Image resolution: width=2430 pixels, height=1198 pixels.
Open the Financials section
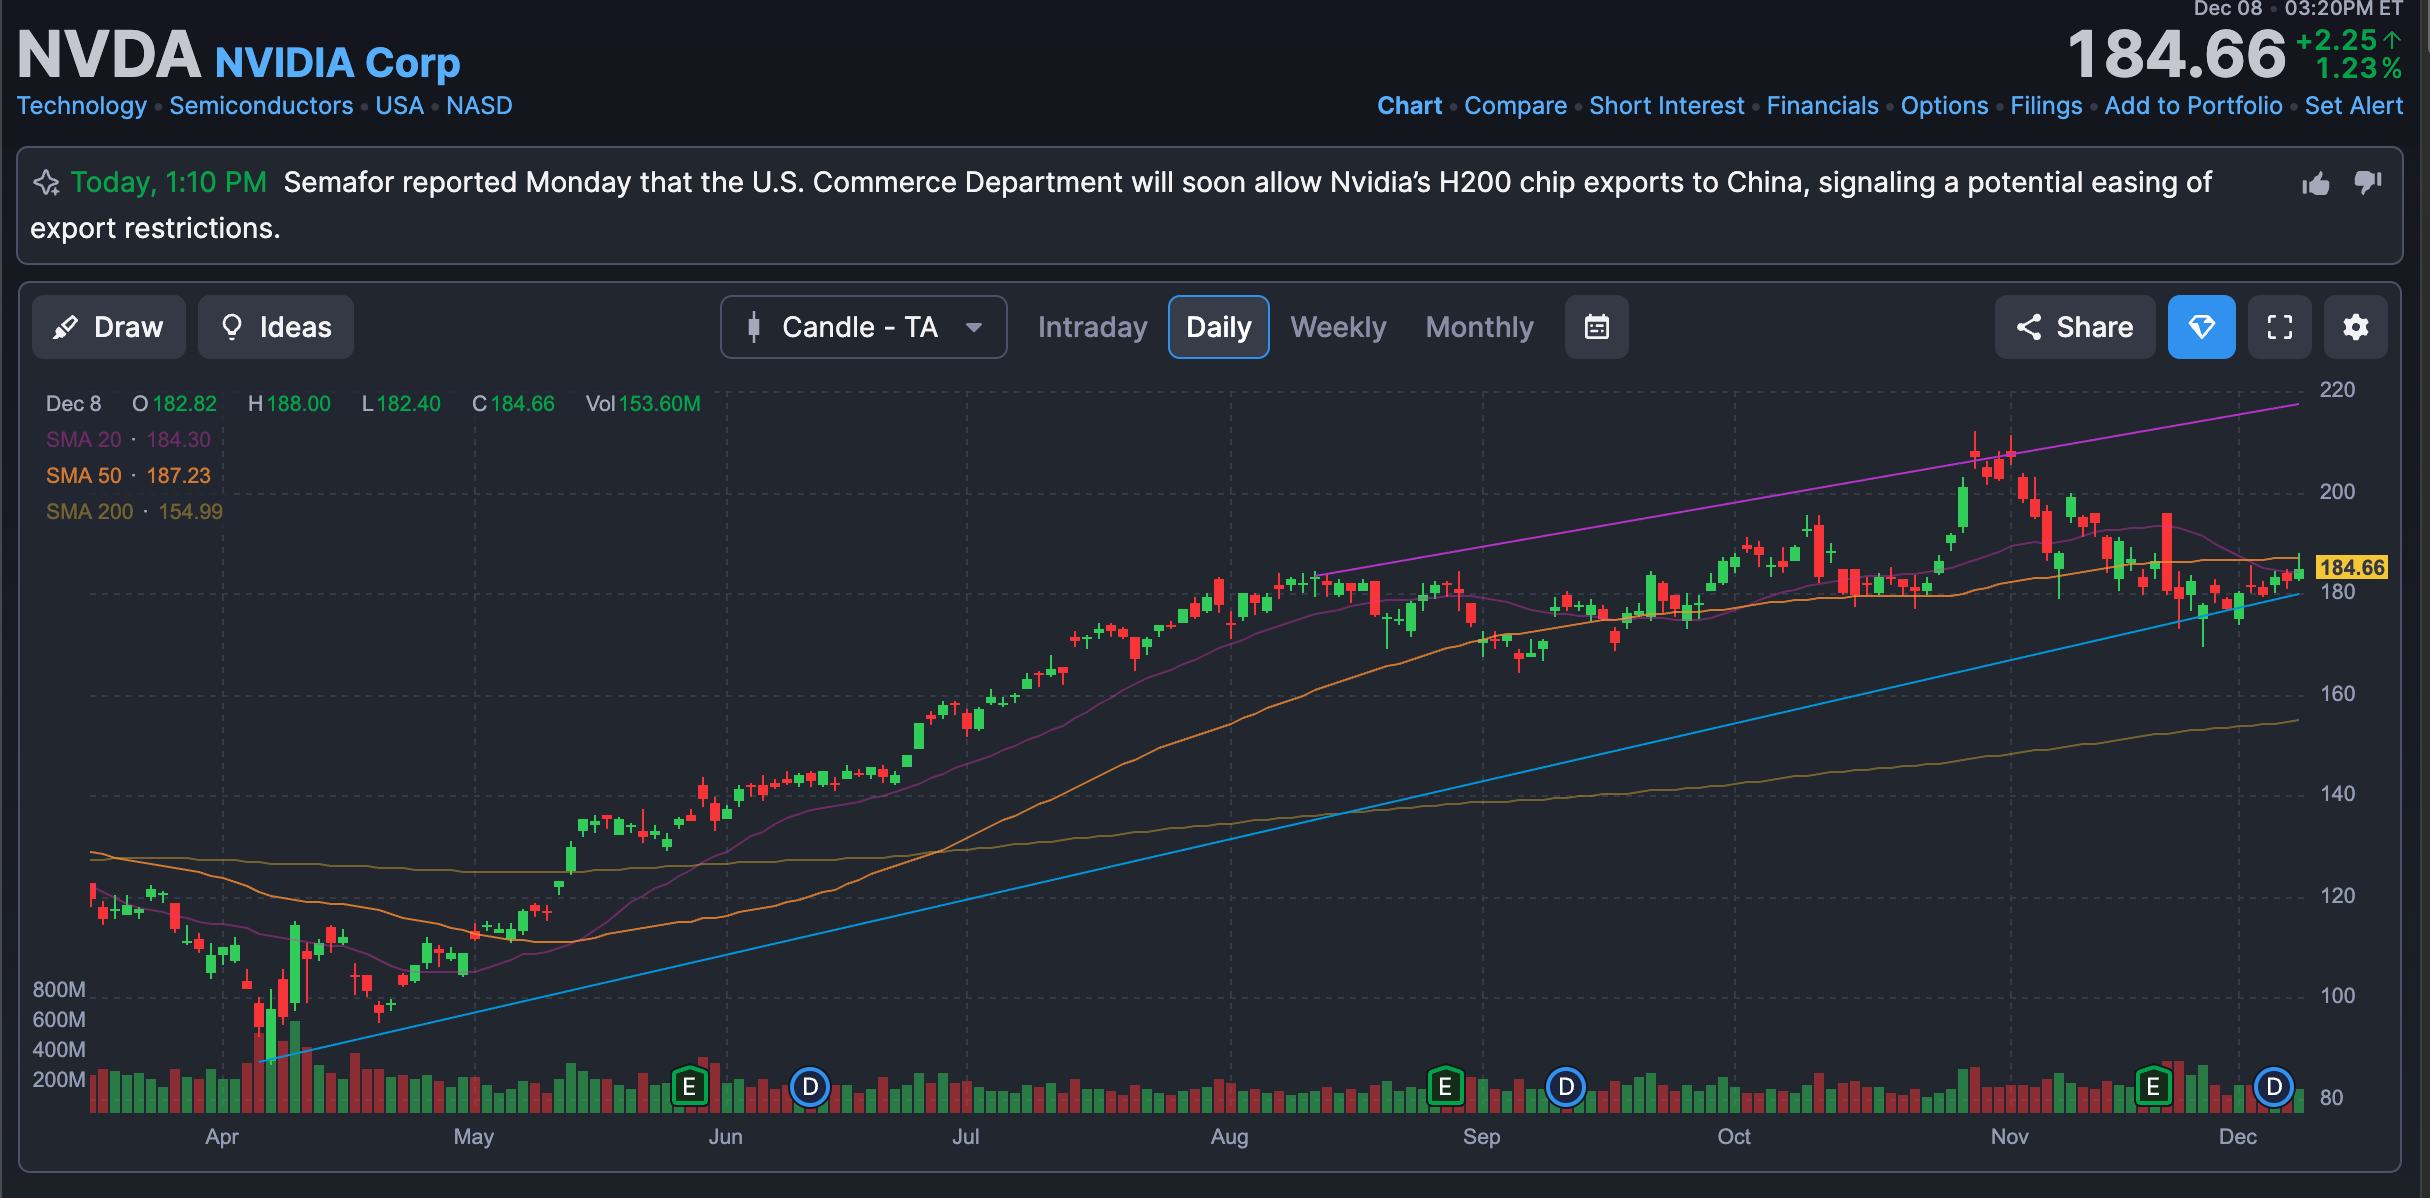1822,105
